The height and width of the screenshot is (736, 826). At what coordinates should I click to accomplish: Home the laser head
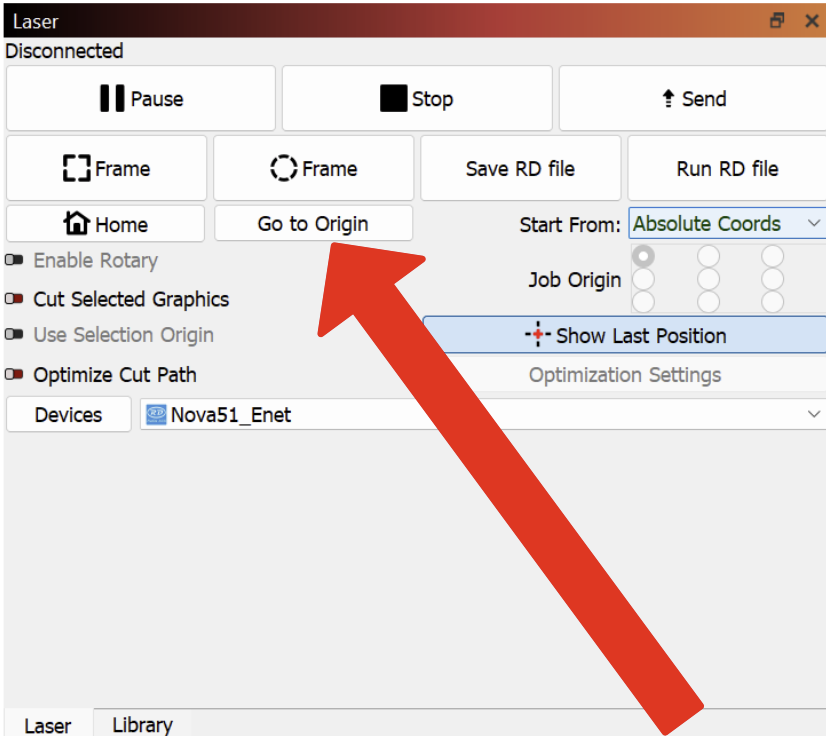[105, 224]
